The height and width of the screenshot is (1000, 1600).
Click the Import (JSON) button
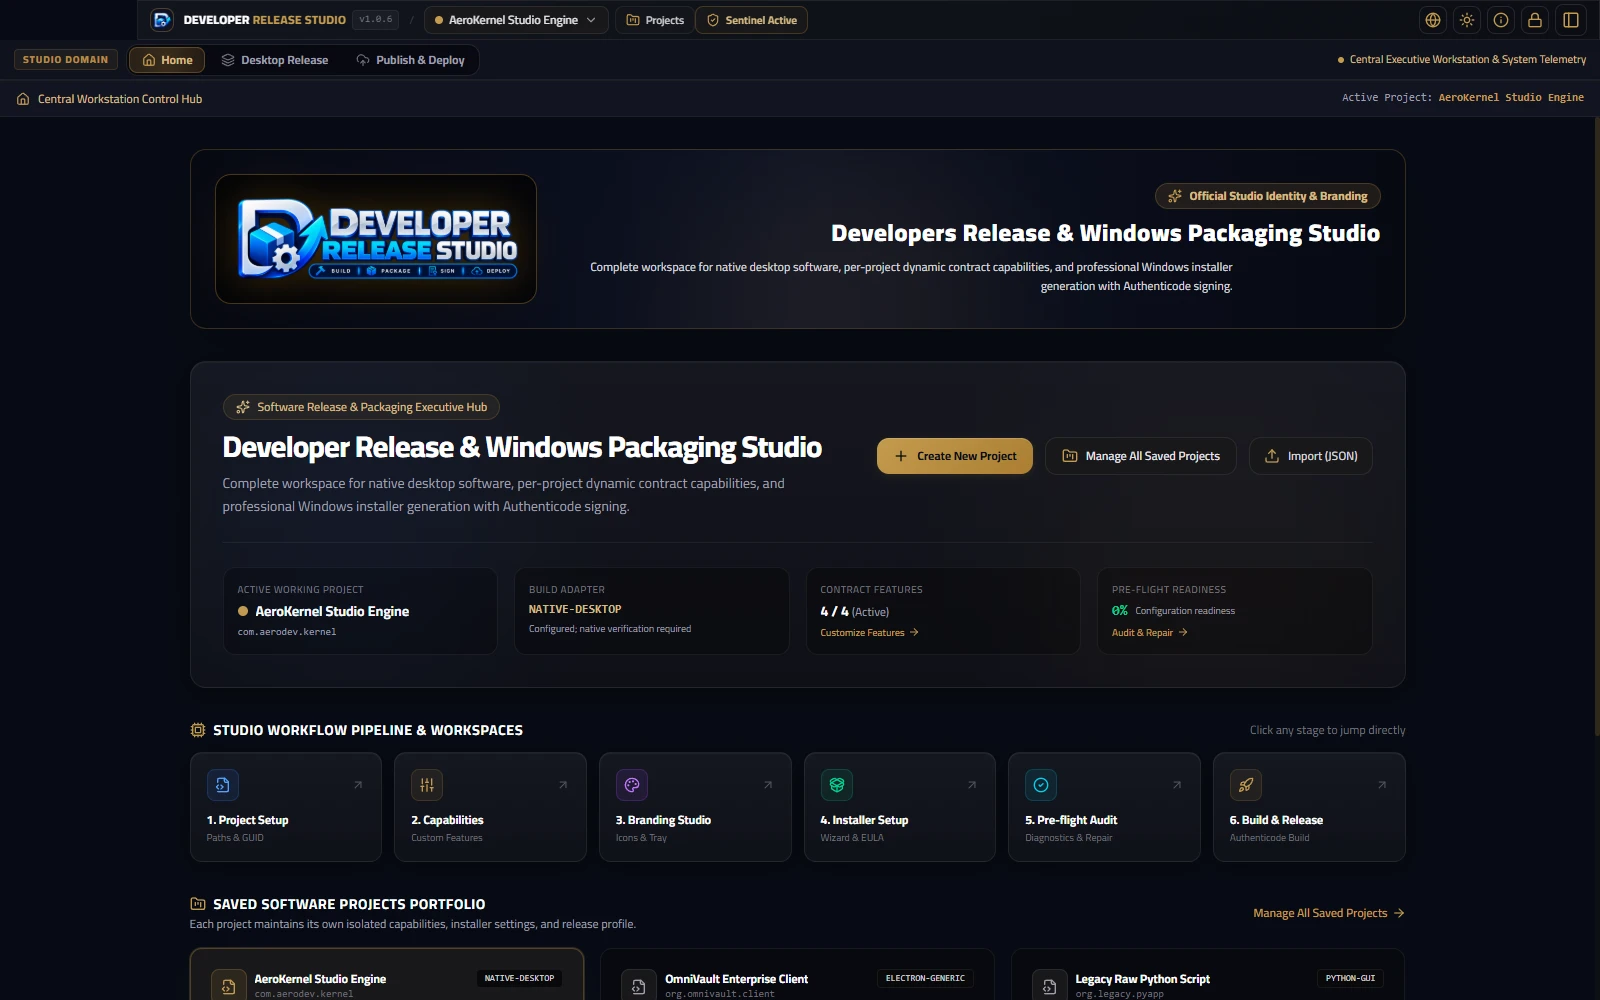pyautogui.click(x=1311, y=456)
